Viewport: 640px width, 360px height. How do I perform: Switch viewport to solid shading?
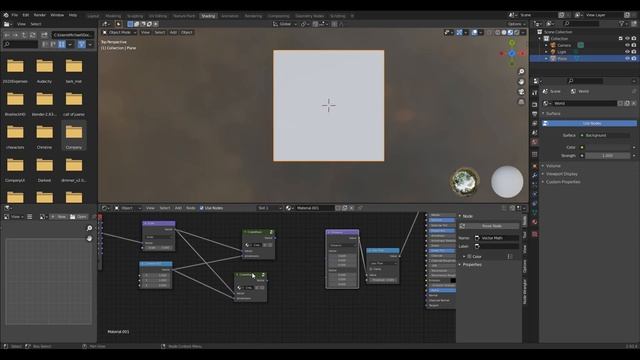point(504,32)
